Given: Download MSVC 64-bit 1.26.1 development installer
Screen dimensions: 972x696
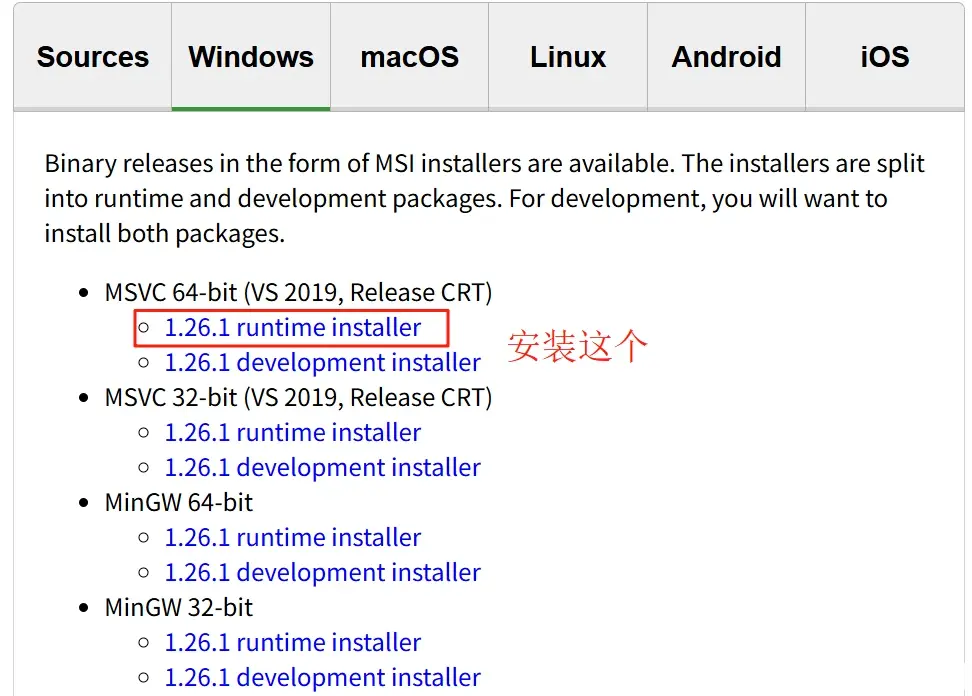Looking at the screenshot, I should click(x=322, y=363).
